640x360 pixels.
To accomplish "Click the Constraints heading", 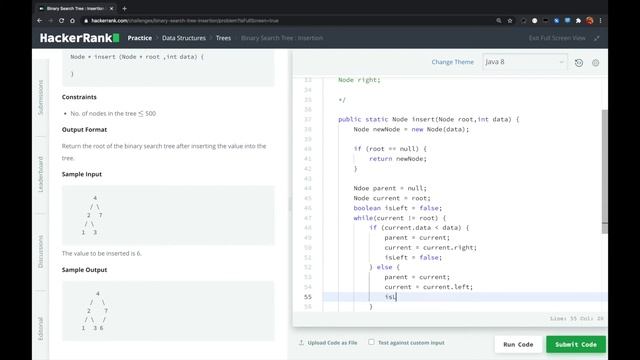I will click(x=79, y=97).
